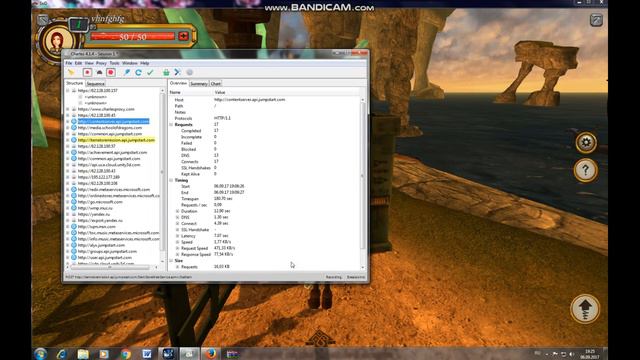
Task: Click the red plus next to health bar
Action: point(183,36)
